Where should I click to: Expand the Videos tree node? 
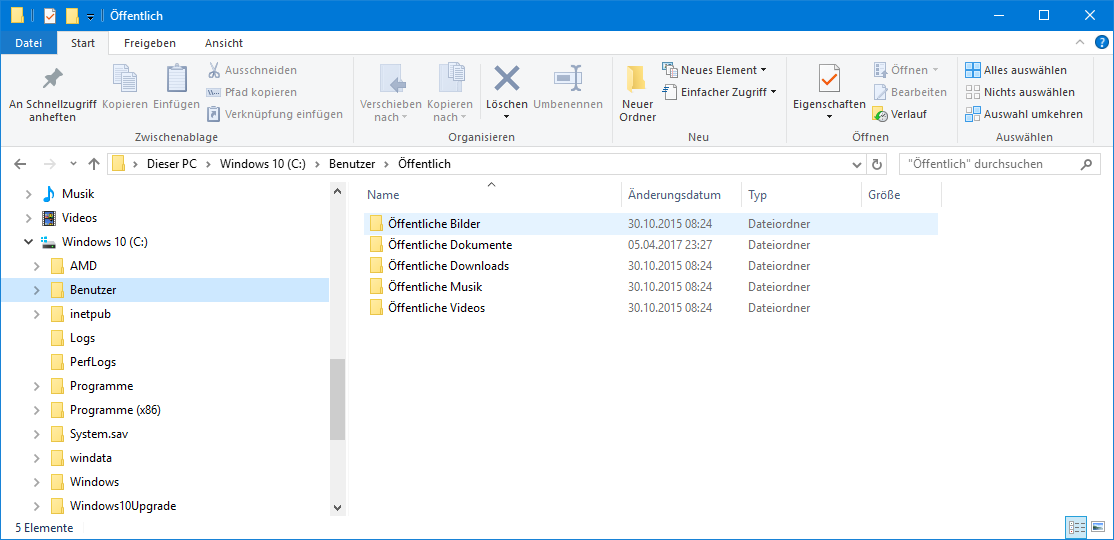point(28,218)
